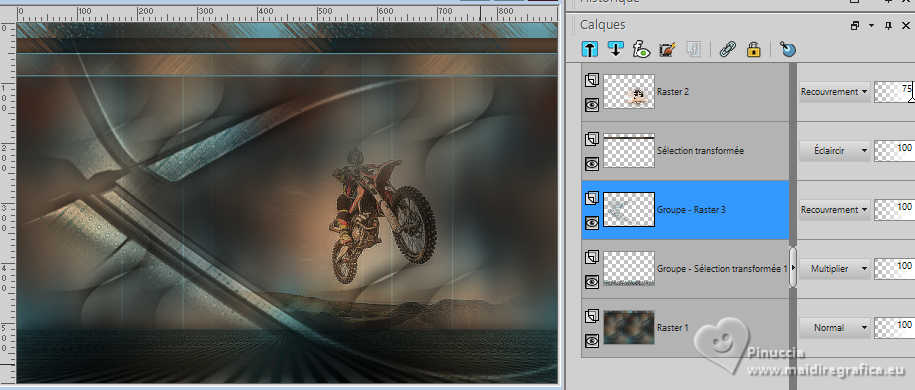Click the Raster 2 layer thumbnail
Image resolution: width=915 pixels, height=390 pixels.
(x=628, y=92)
